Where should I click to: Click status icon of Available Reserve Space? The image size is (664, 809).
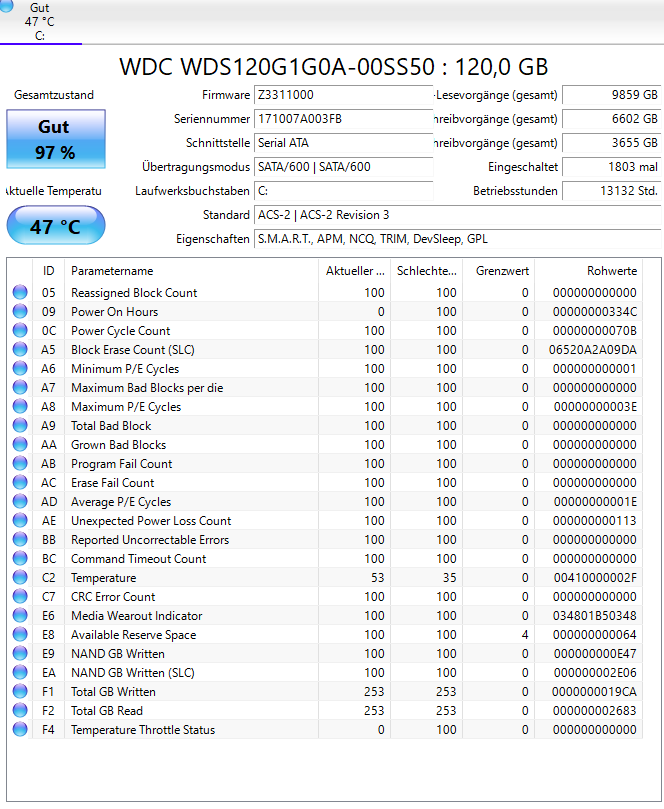(x=20, y=635)
